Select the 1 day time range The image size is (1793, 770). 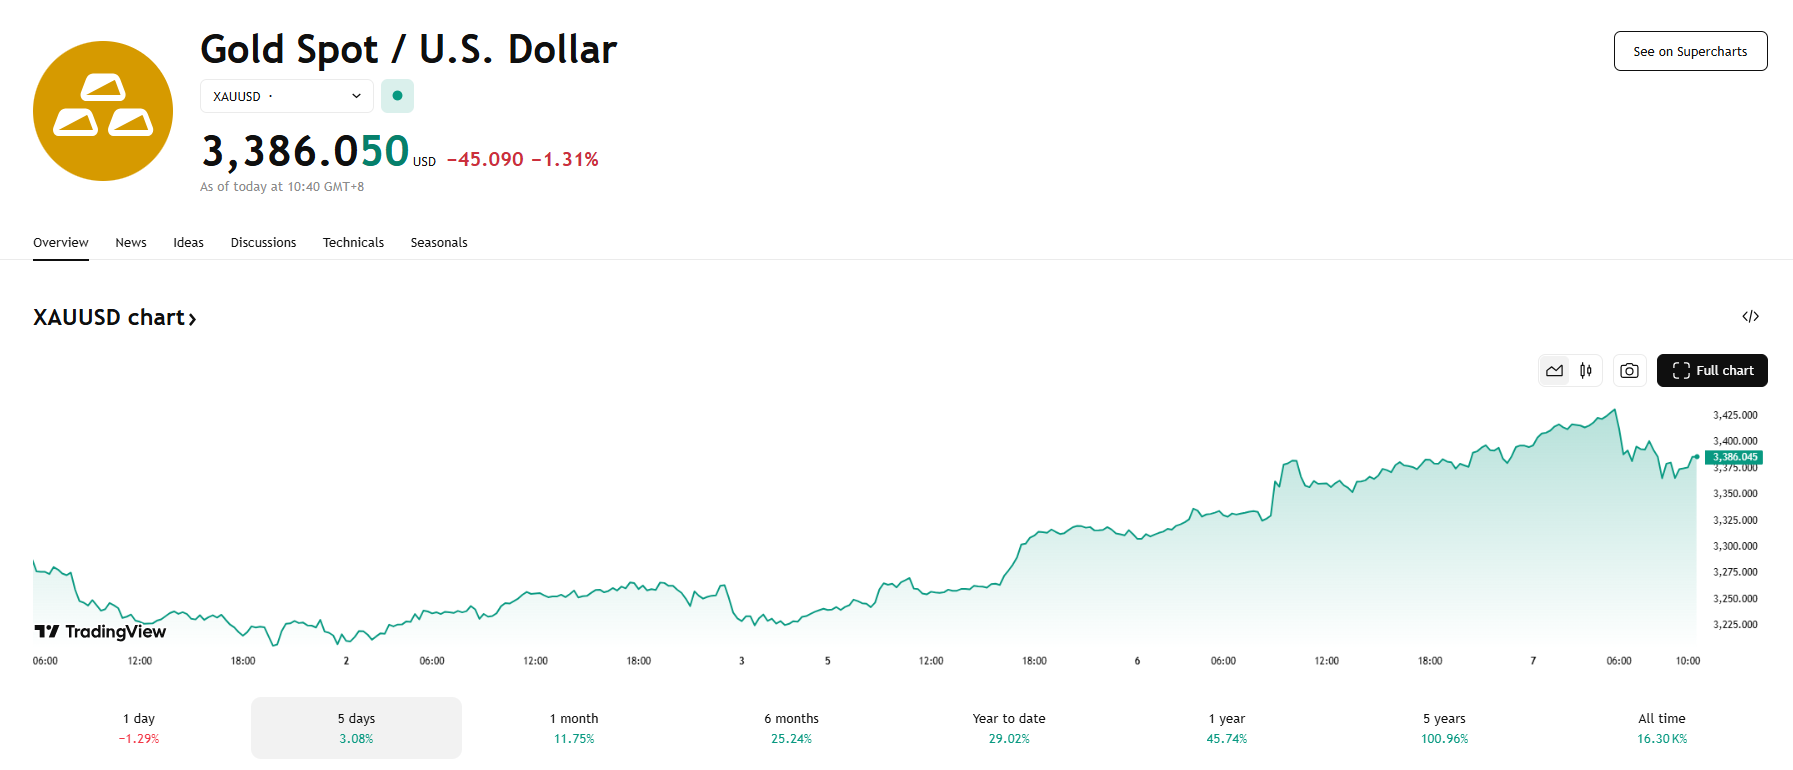point(139,728)
